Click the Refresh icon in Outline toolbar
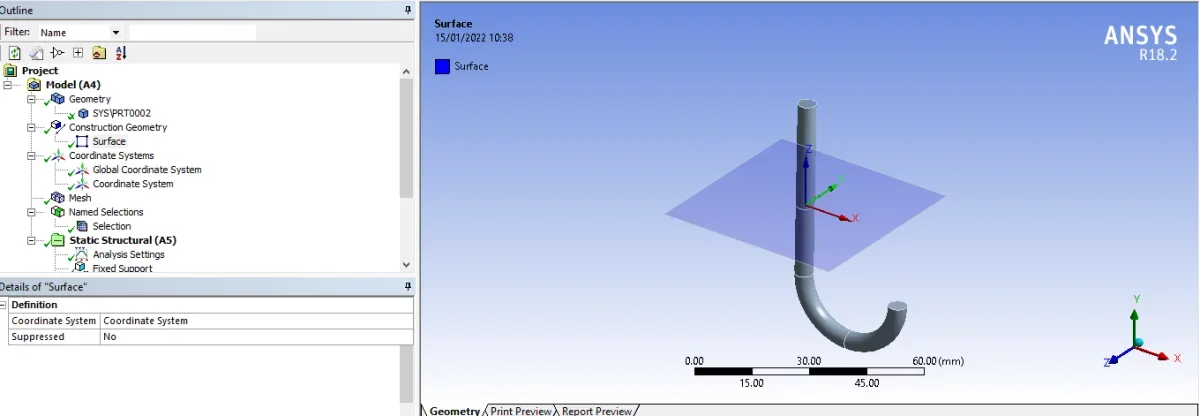 coord(15,53)
